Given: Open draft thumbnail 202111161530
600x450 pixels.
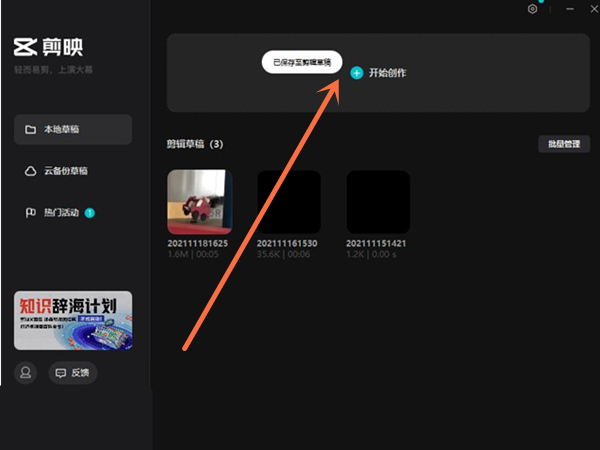Looking at the screenshot, I should [x=288, y=202].
